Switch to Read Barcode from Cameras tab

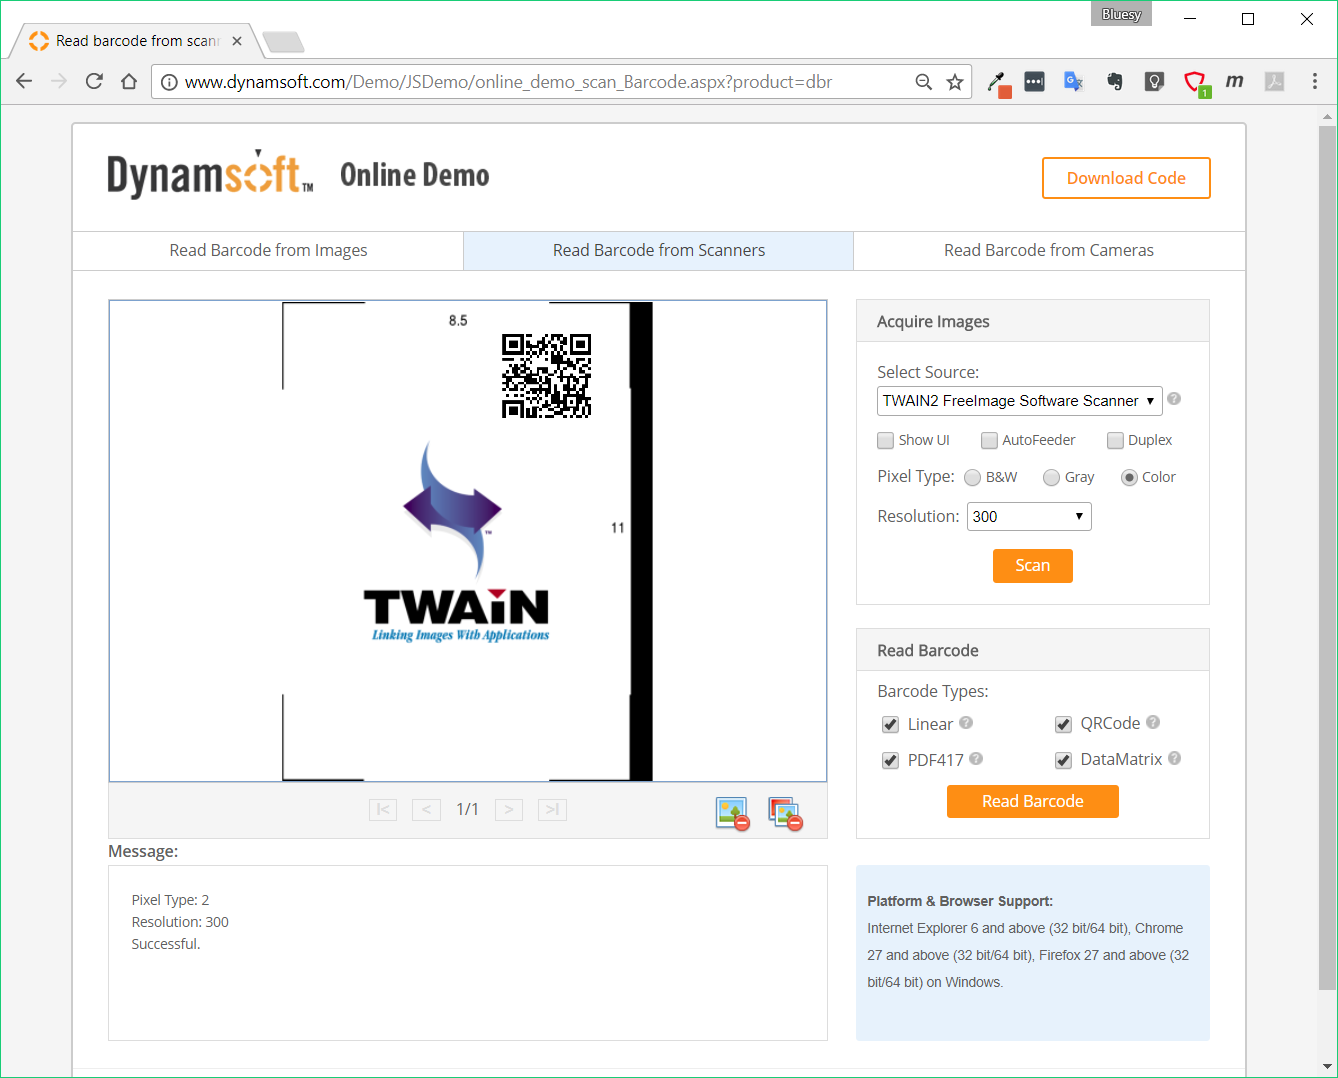[x=1048, y=251]
